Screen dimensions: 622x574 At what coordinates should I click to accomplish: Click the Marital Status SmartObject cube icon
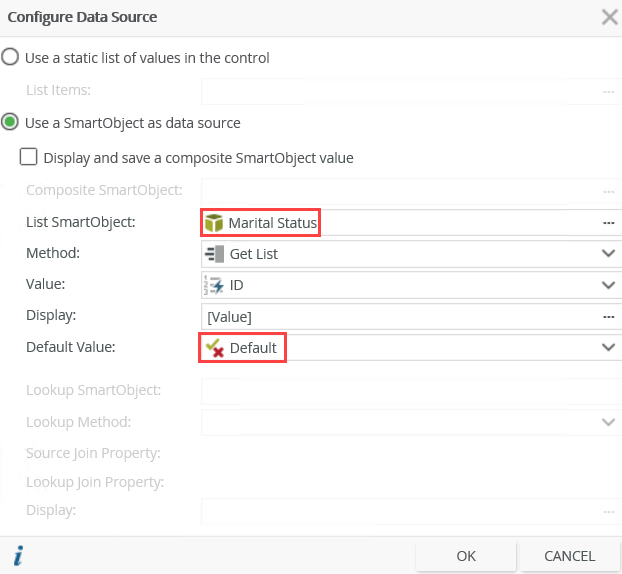(214, 222)
